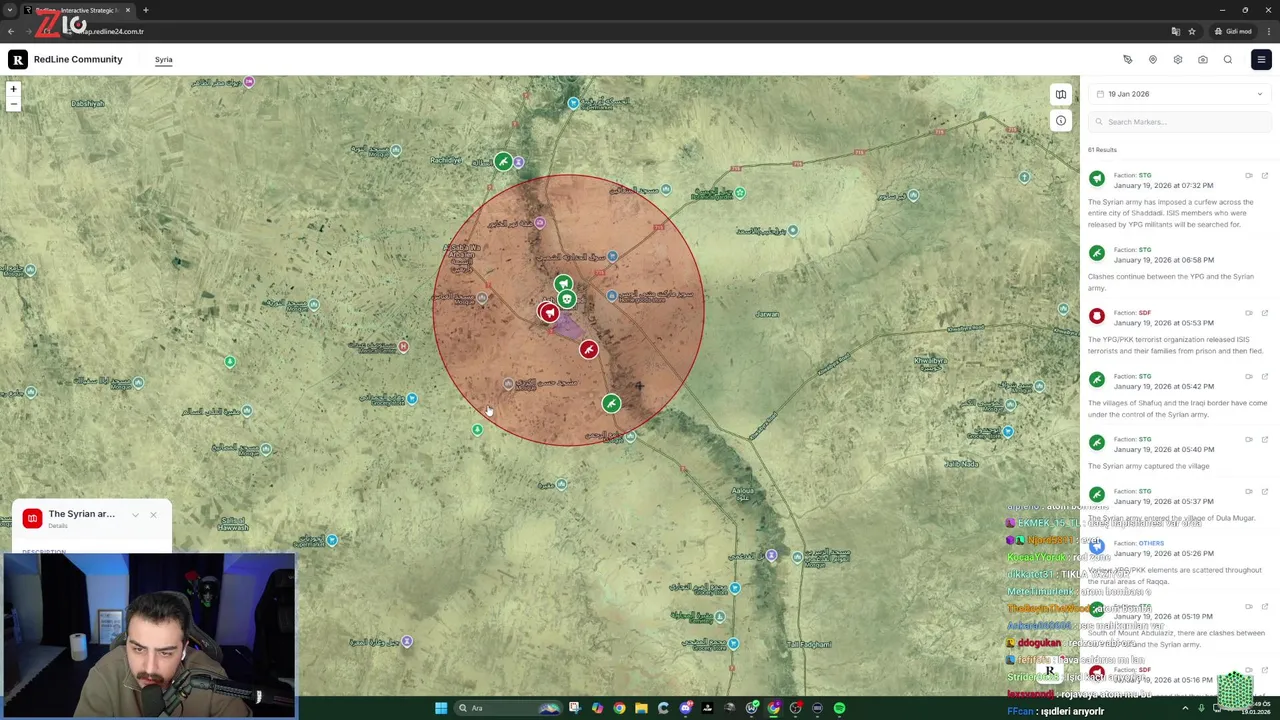This screenshot has height=720, width=1280.
Task: Click the magnifier search icon in the header
Action: (1227, 59)
